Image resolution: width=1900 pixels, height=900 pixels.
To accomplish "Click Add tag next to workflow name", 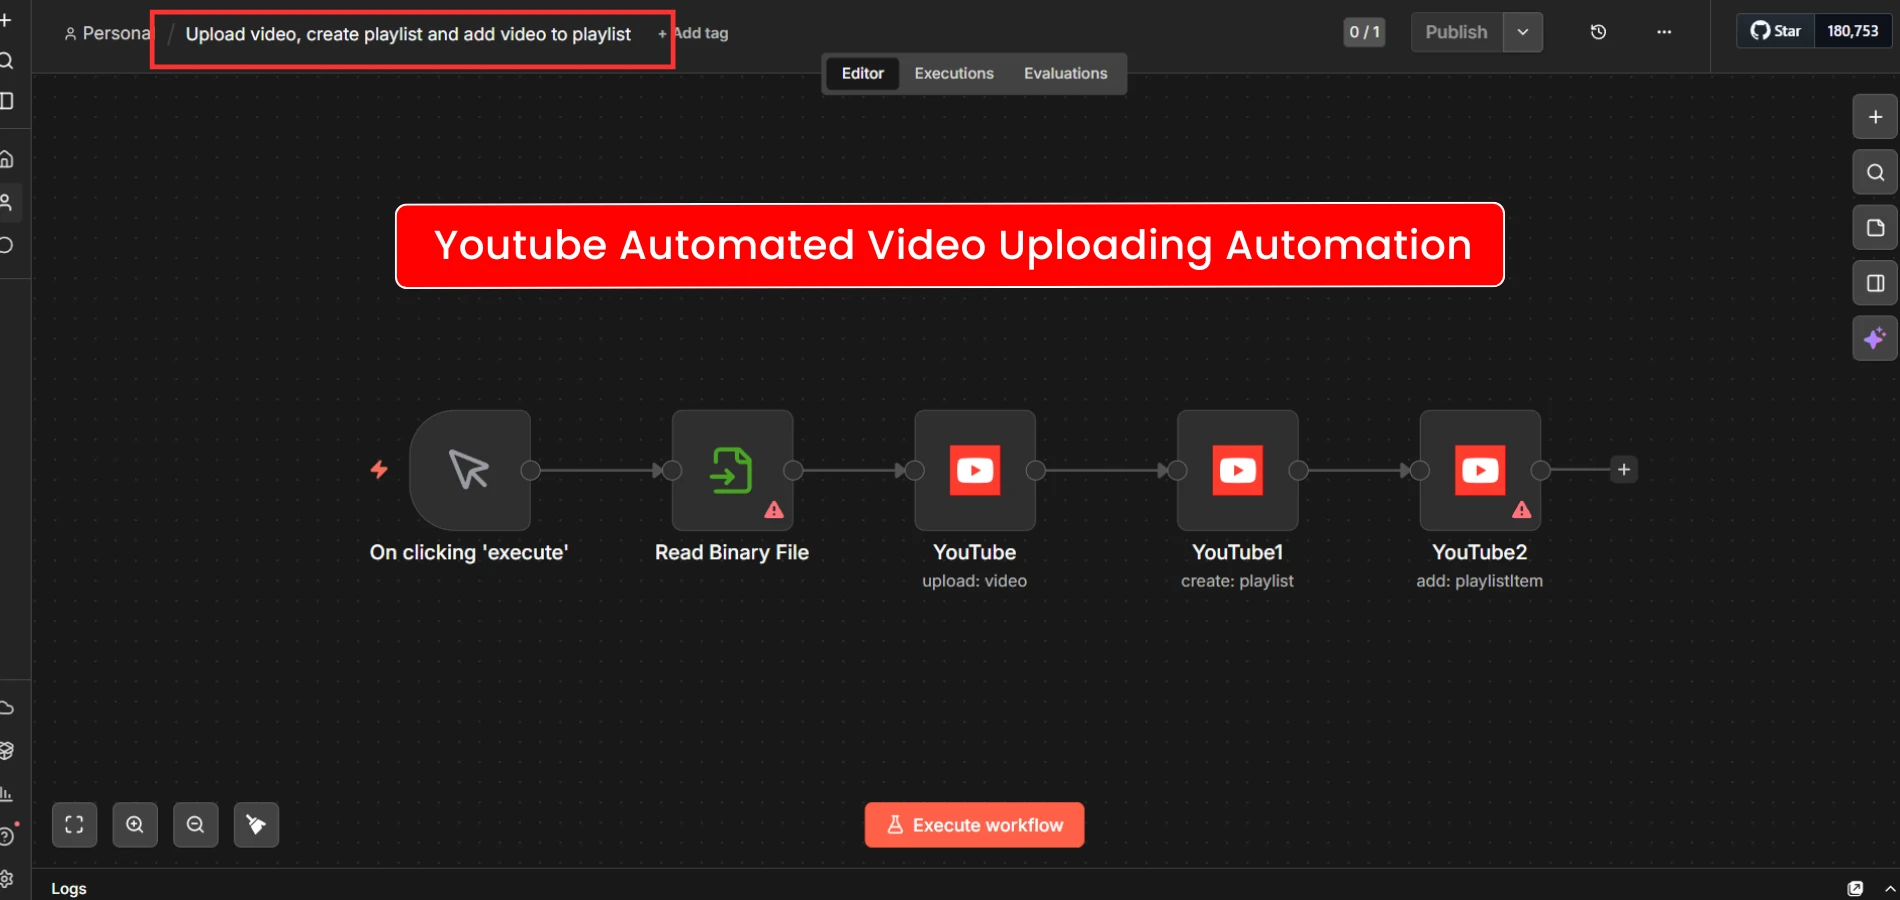I will click(x=694, y=34).
